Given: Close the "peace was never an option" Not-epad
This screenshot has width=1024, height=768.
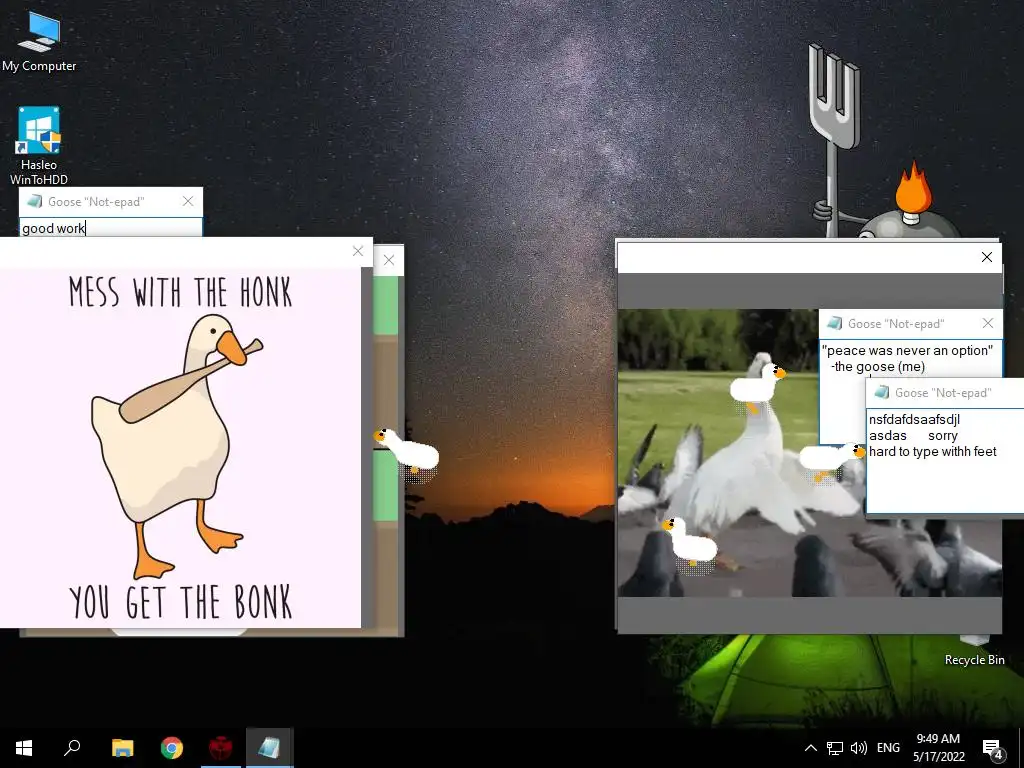Looking at the screenshot, I should click(988, 323).
